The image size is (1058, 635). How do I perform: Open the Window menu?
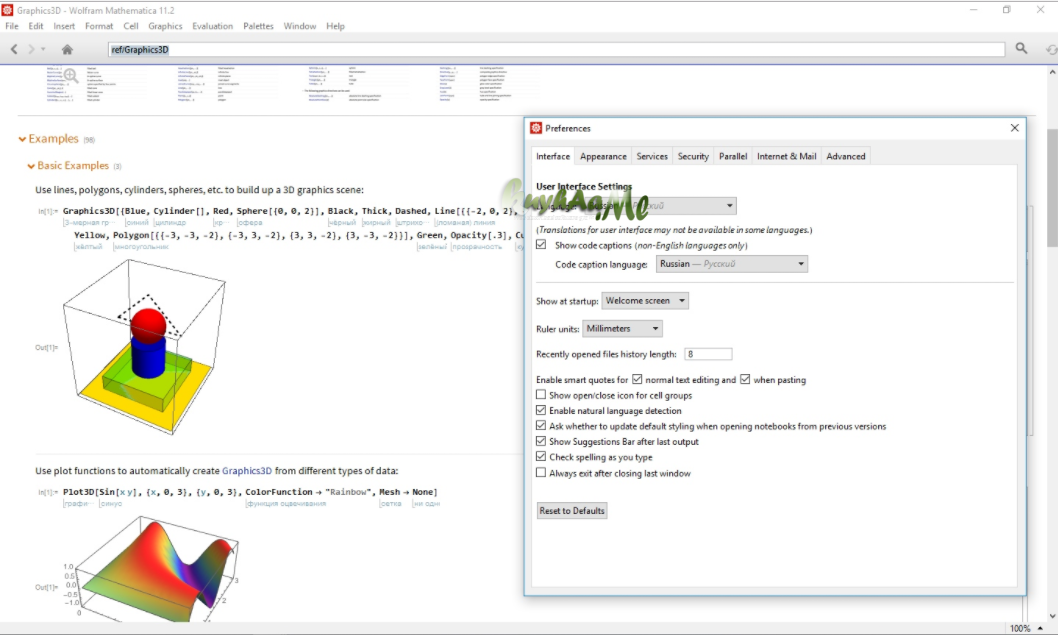(x=300, y=26)
